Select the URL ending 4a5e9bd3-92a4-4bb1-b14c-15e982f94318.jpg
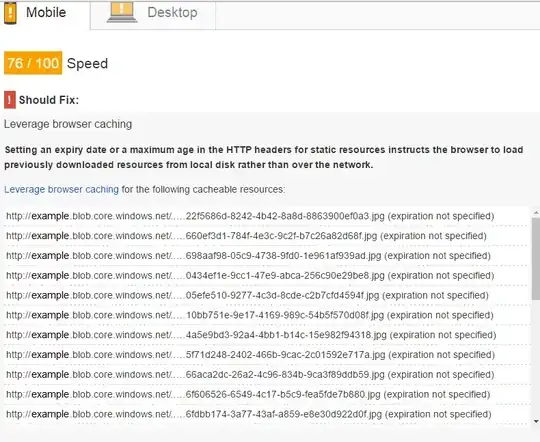Viewport: 540px width, 442px height. tap(251, 335)
